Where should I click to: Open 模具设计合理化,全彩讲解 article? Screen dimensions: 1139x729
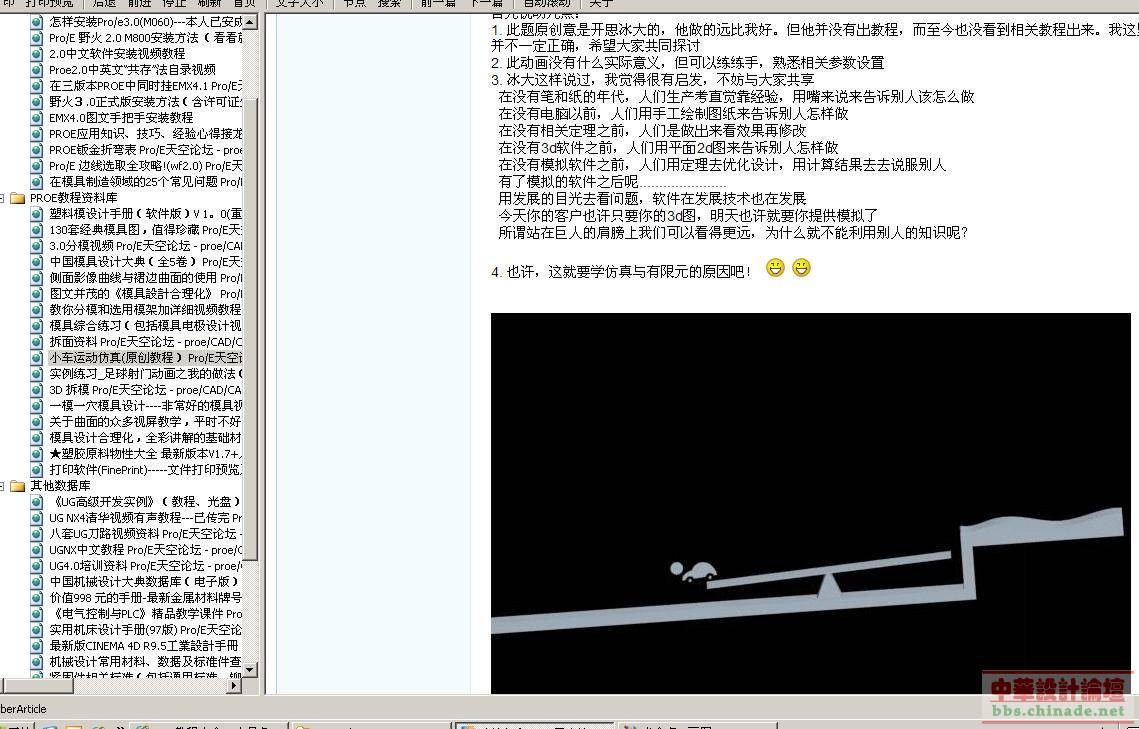(x=145, y=437)
